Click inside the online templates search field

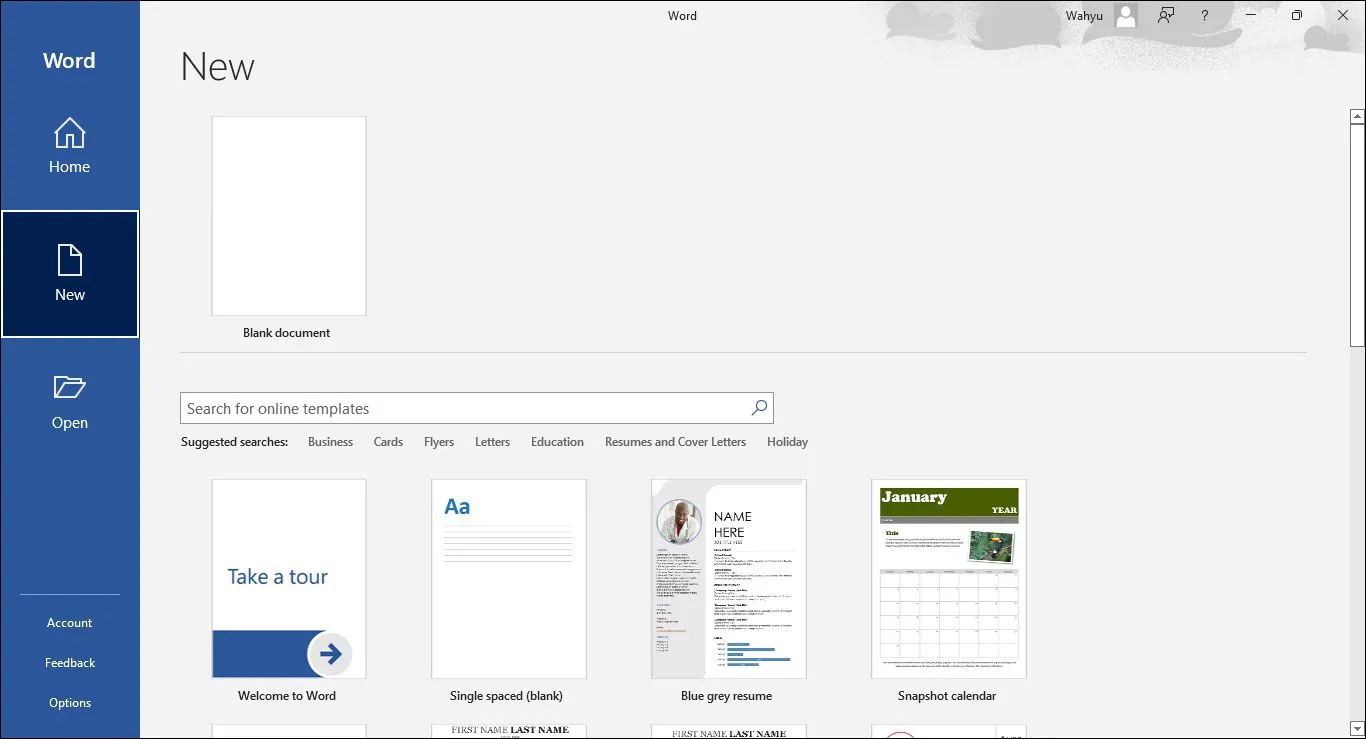(x=450, y=408)
